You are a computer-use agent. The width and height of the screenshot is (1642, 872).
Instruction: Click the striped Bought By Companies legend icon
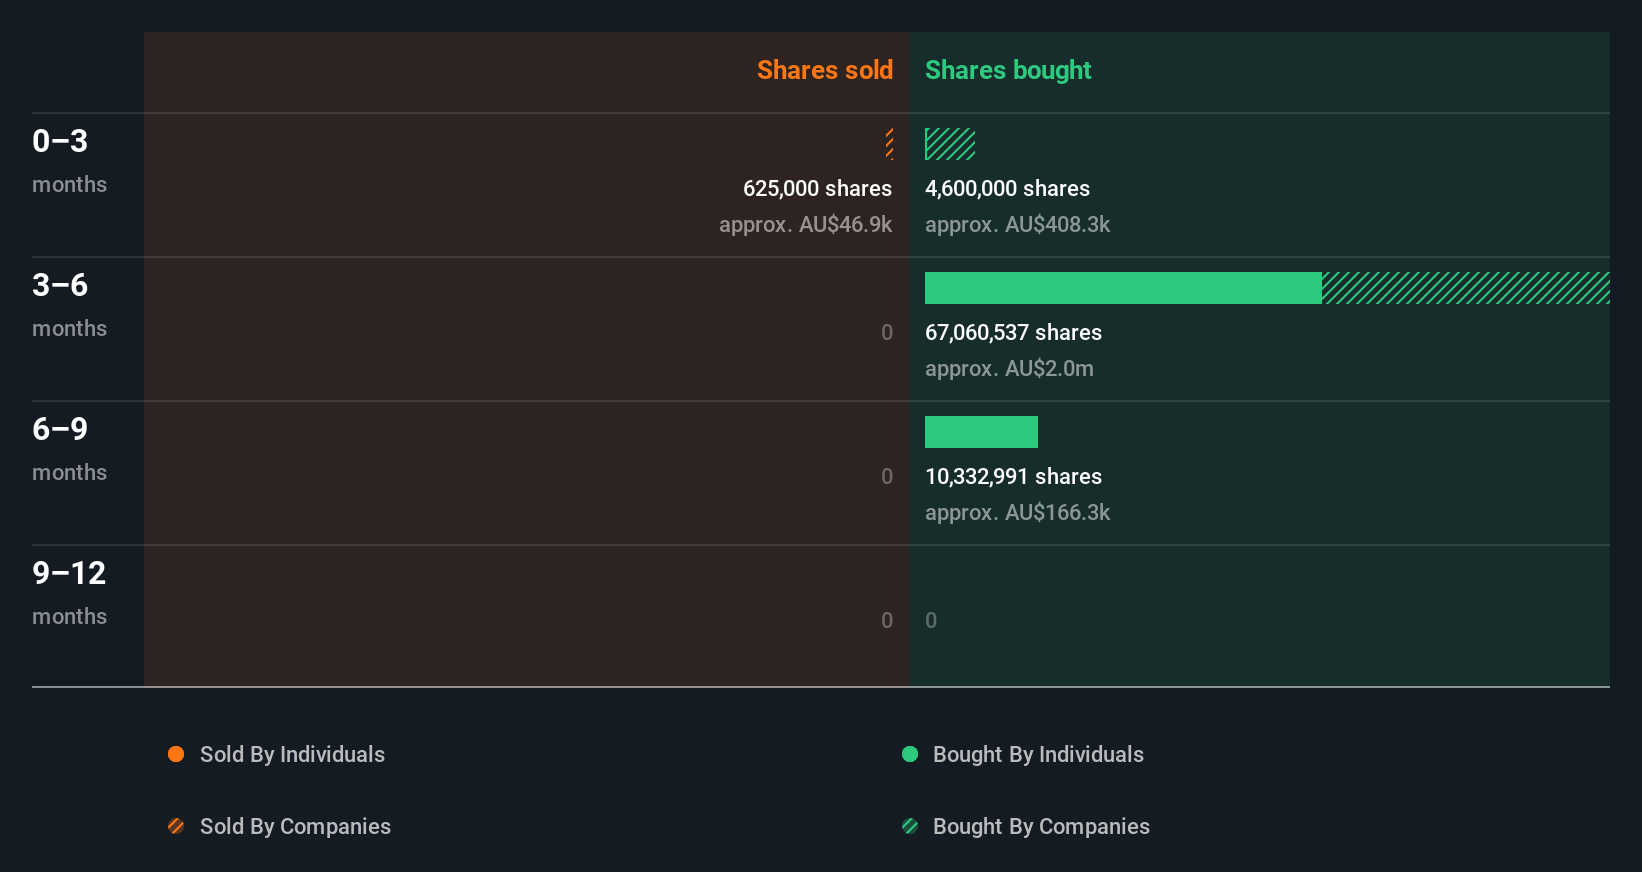tap(910, 826)
